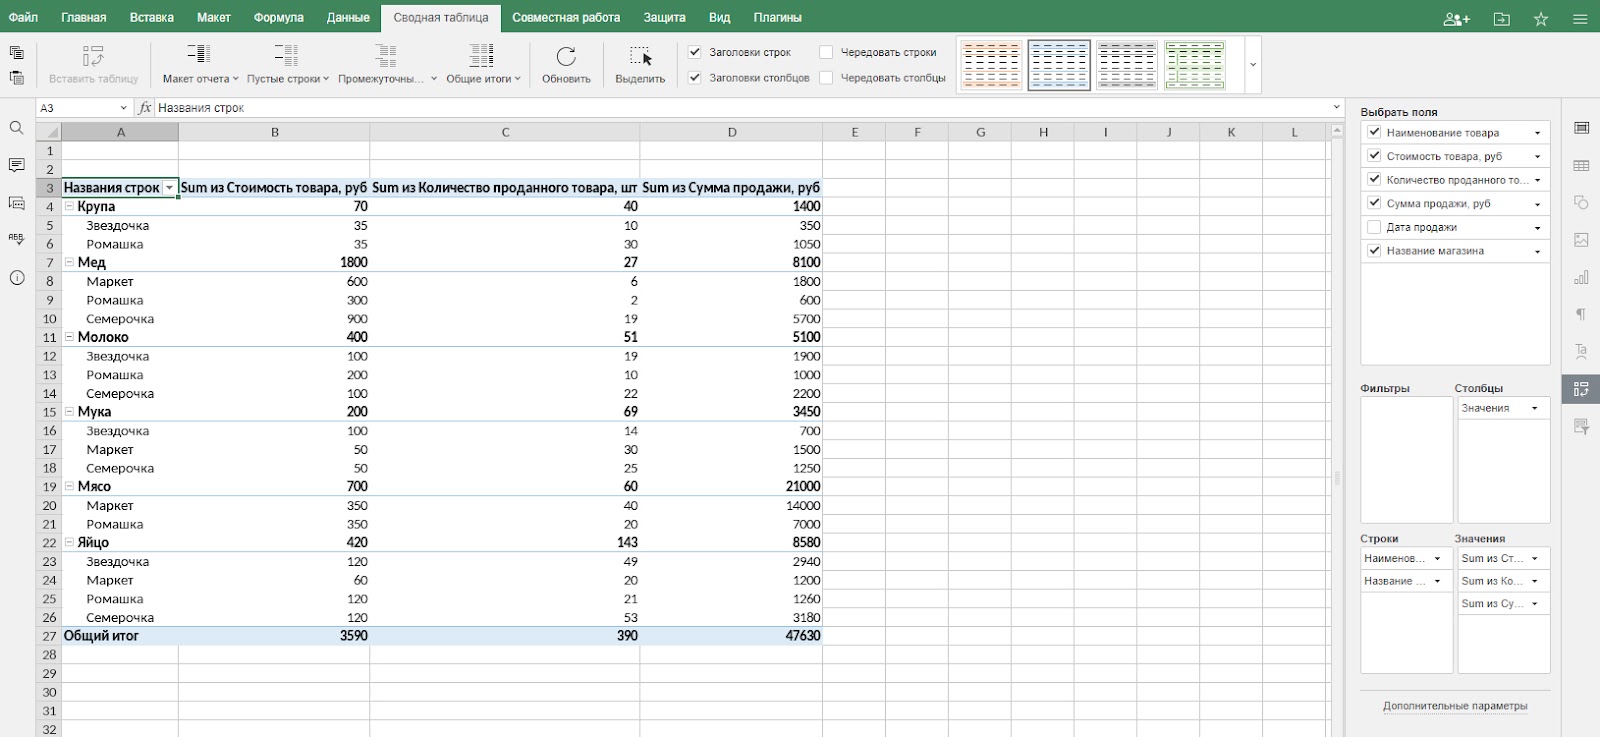Image resolution: width=1600 pixels, height=737 pixels.
Task: Check the Дата продажи field
Action: pyautogui.click(x=1374, y=227)
